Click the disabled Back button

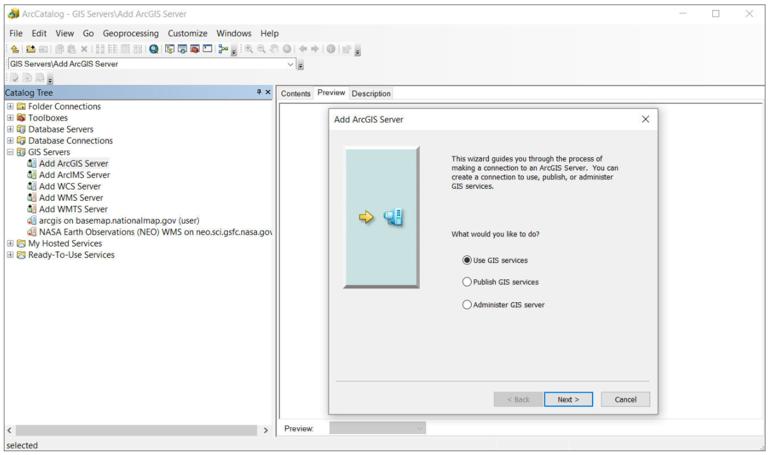(x=518, y=399)
